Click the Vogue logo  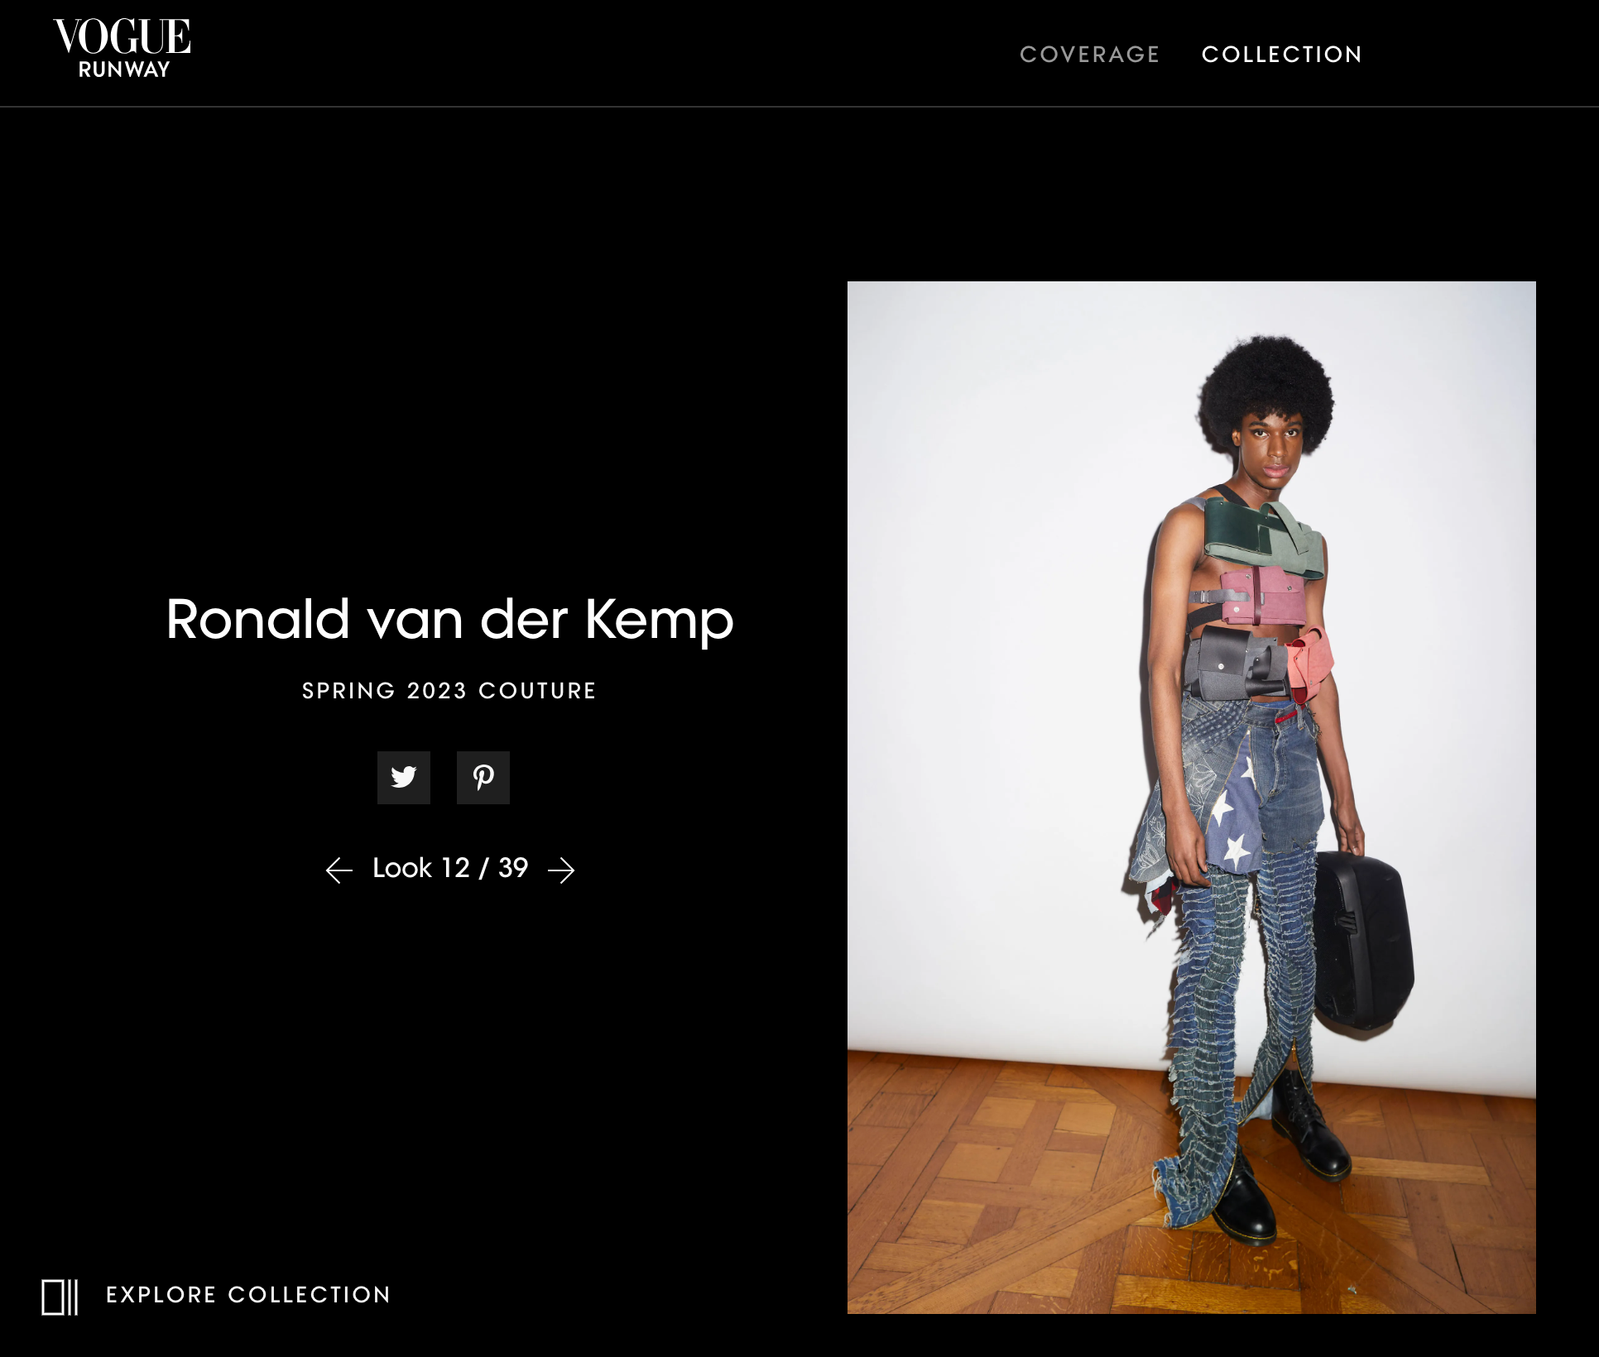(122, 37)
